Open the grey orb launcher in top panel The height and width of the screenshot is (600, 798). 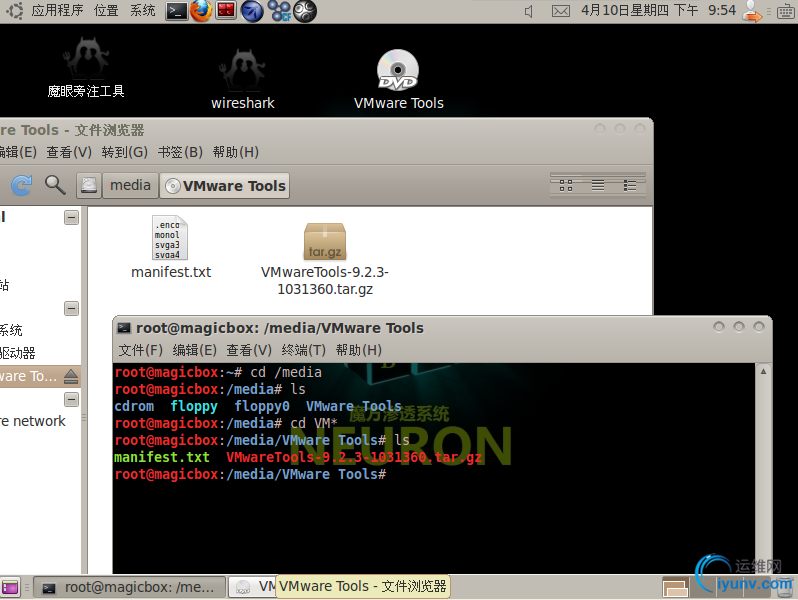pyautogui.click(x=305, y=11)
